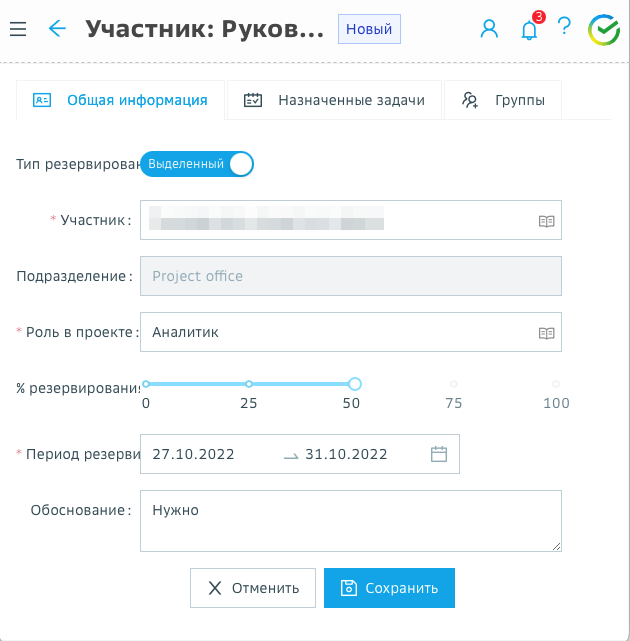Set reservation slider to 75 percent
The height and width of the screenshot is (641, 630).
coord(453,384)
